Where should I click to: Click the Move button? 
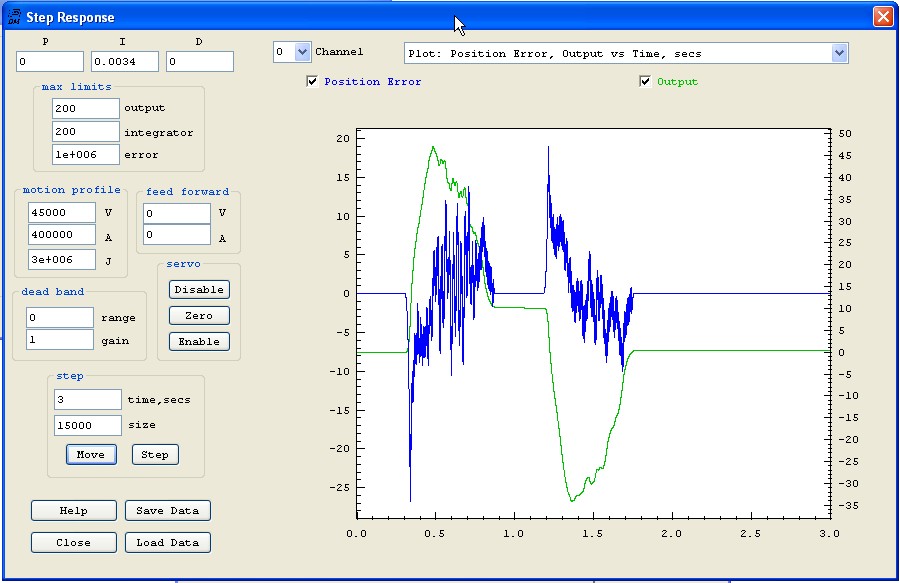pos(90,454)
